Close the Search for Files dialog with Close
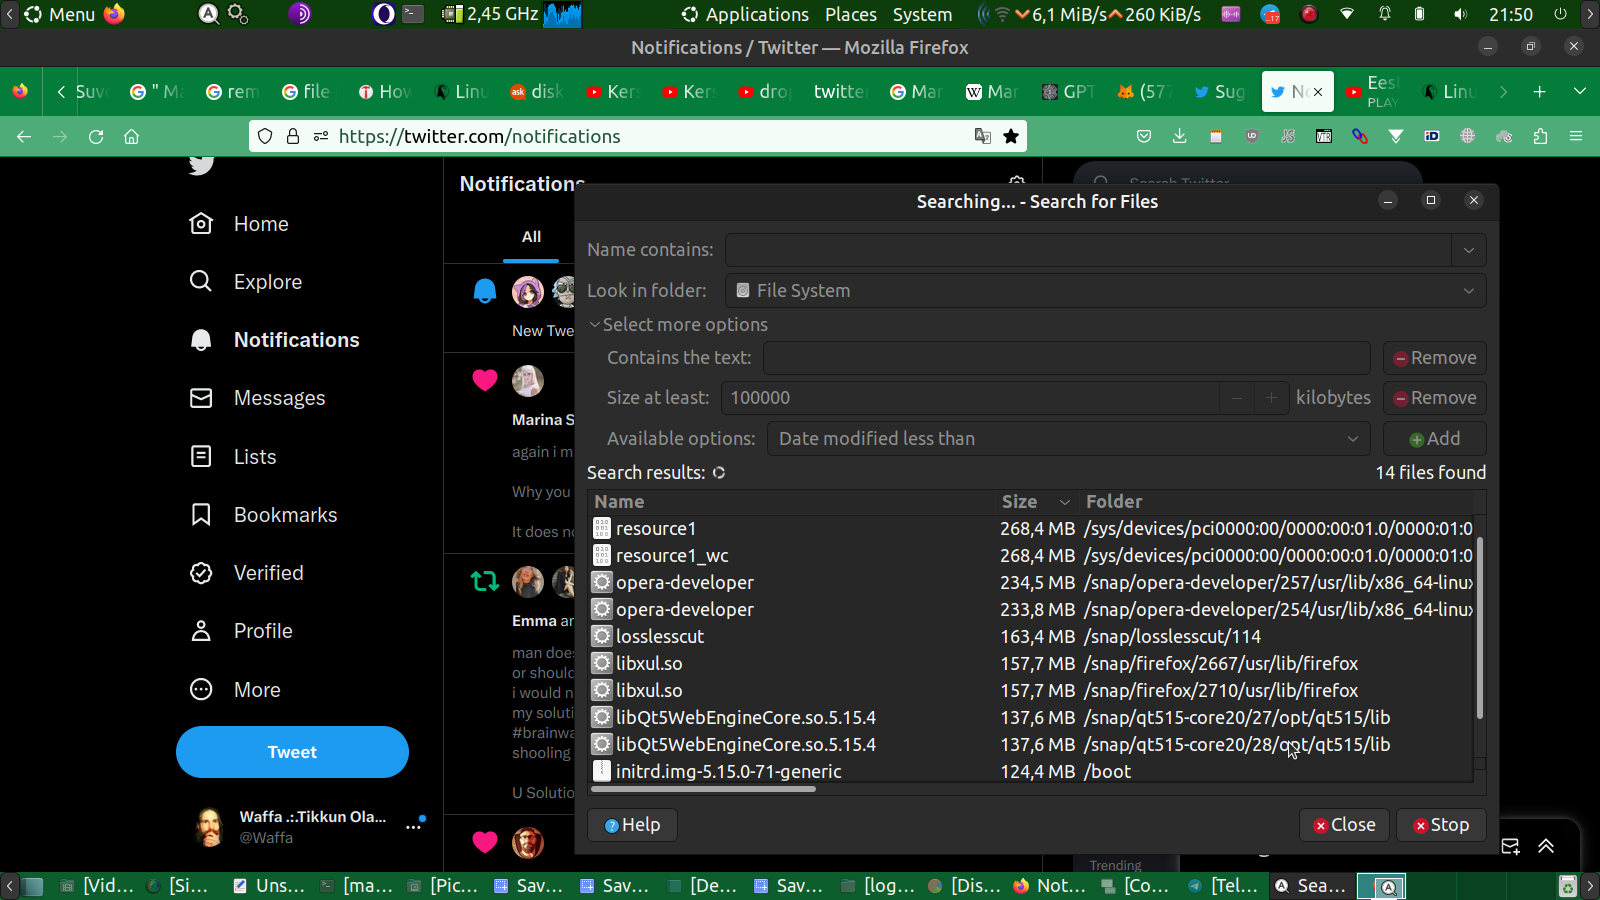 pos(1344,825)
